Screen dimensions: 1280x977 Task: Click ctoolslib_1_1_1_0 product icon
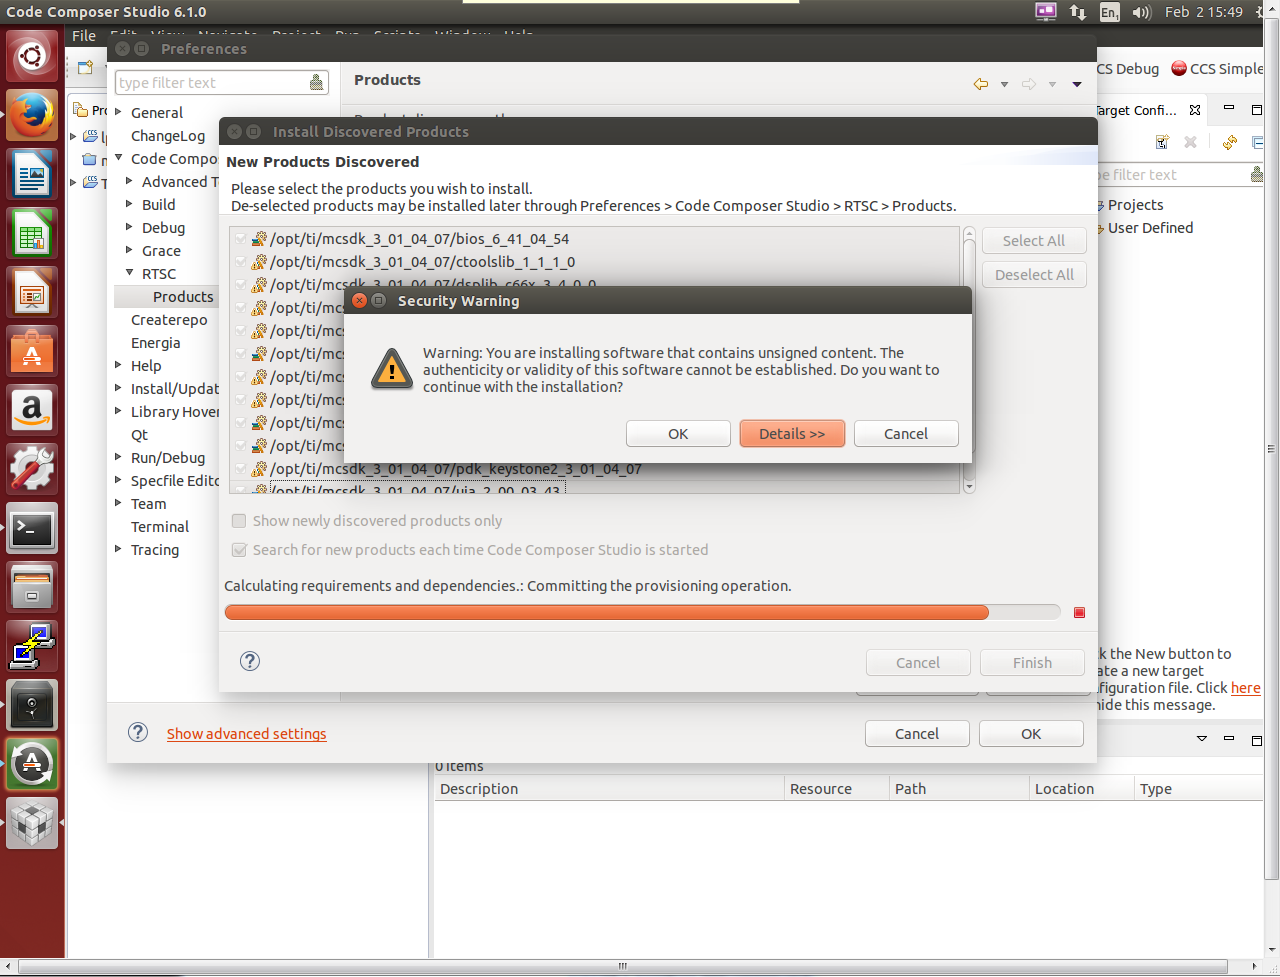[259, 262]
